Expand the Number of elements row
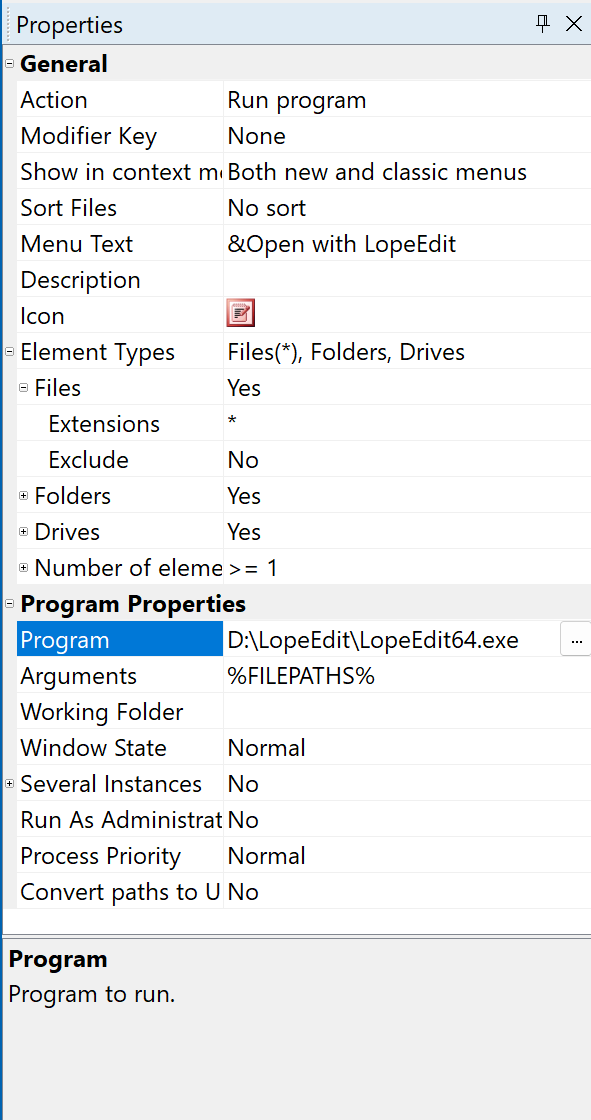The height and width of the screenshot is (1120, 591). tap(24, 568)
